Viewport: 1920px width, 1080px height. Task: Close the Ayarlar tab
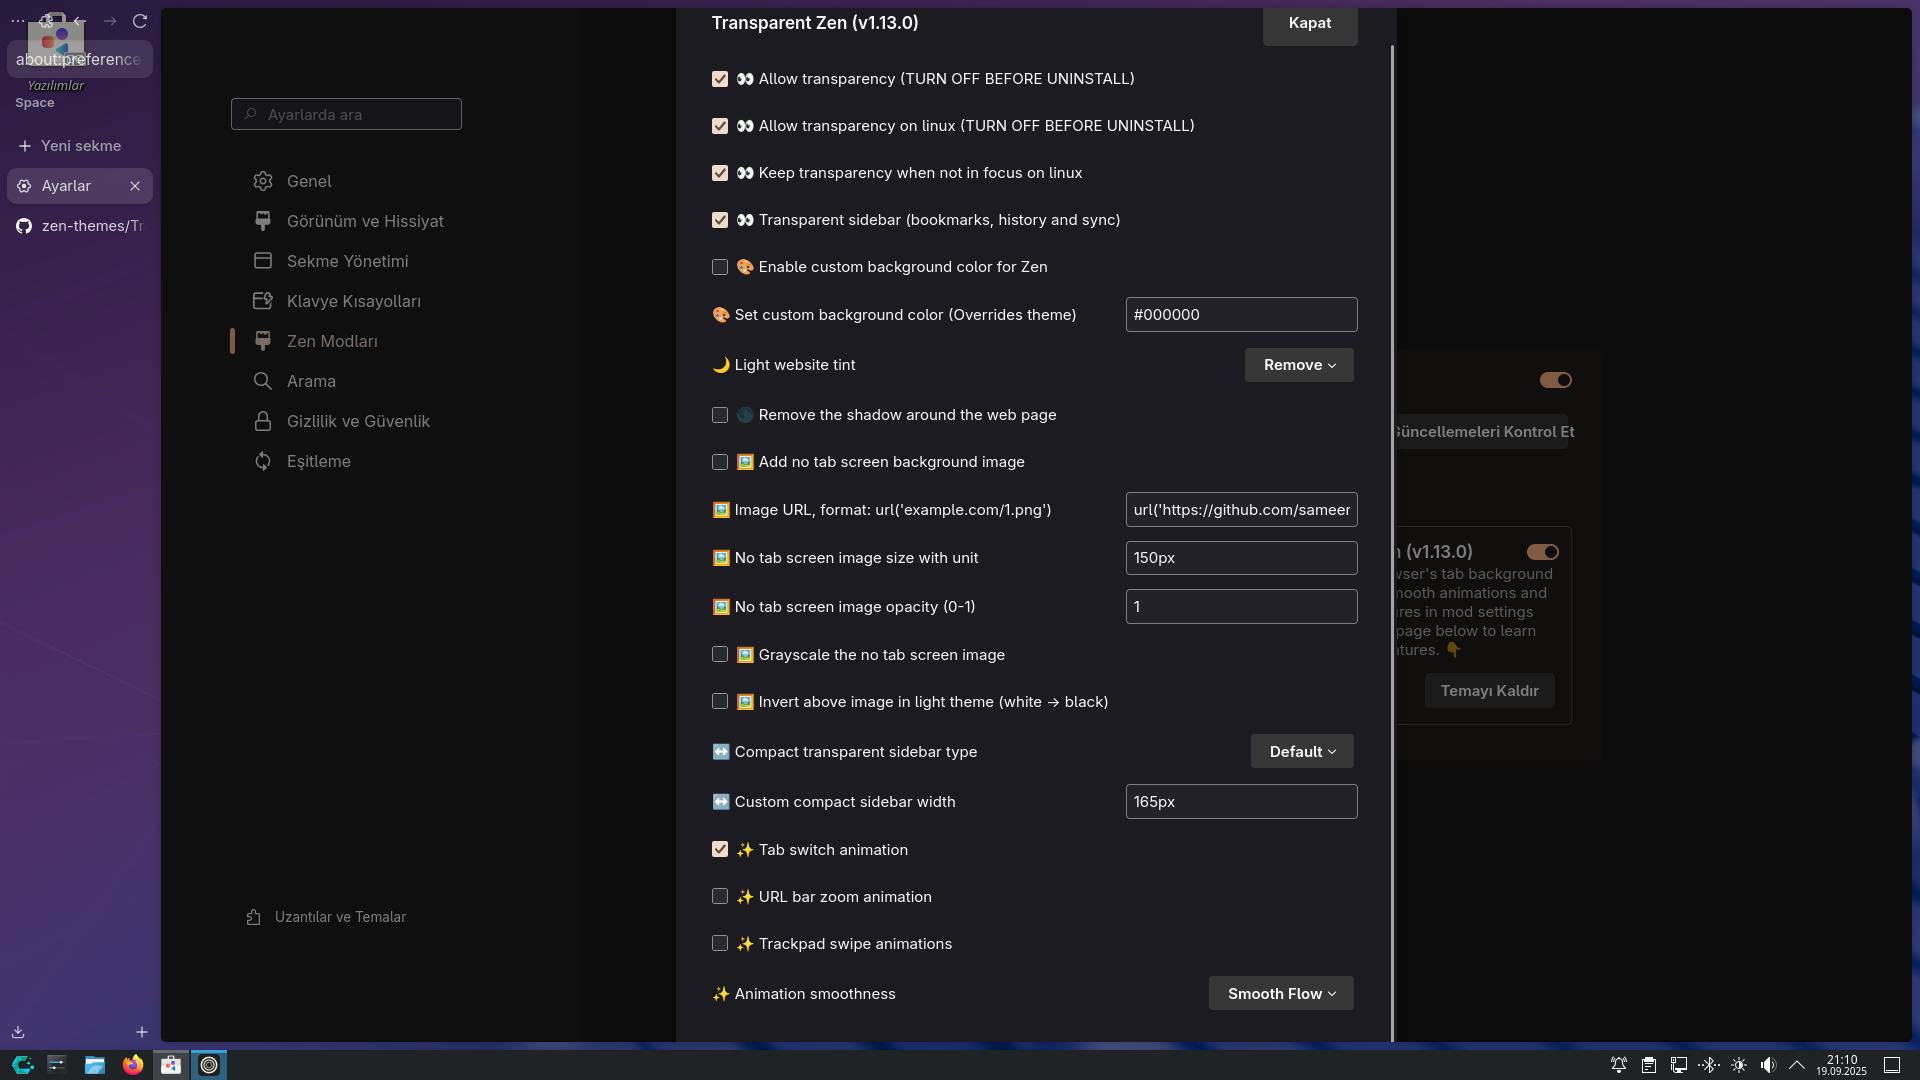coord(135,186)
